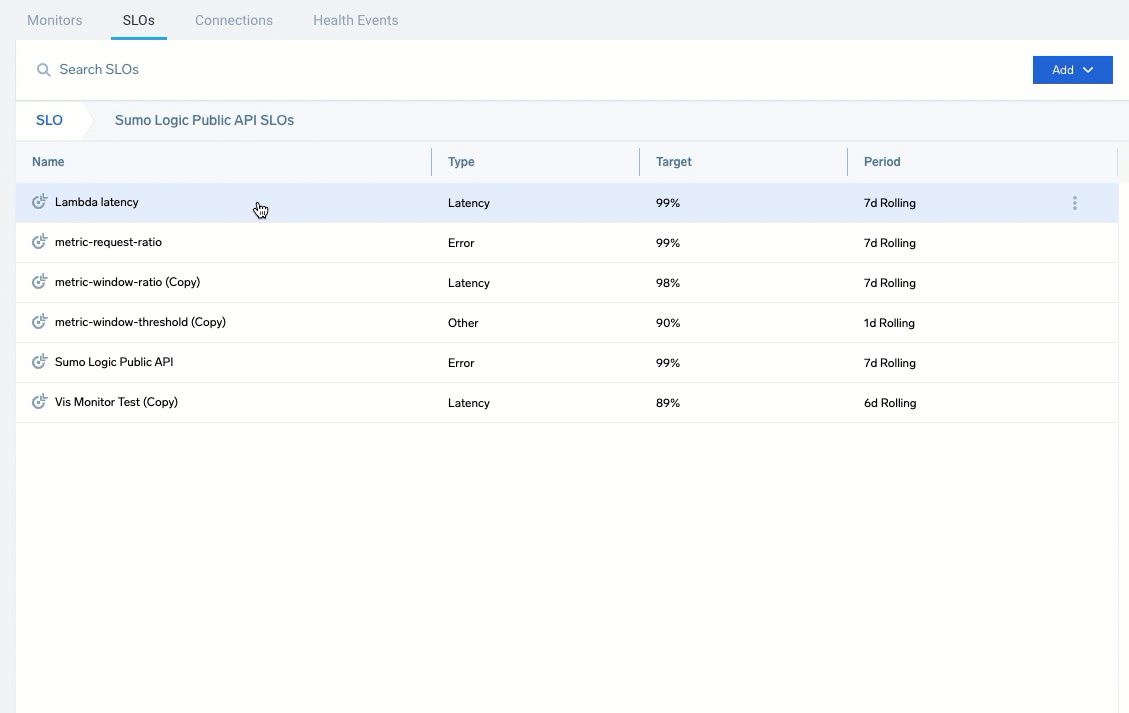Navigate to the SLO breadcrumb link
The height and width of the screenshot is (713, 1129).
point(49,120)
